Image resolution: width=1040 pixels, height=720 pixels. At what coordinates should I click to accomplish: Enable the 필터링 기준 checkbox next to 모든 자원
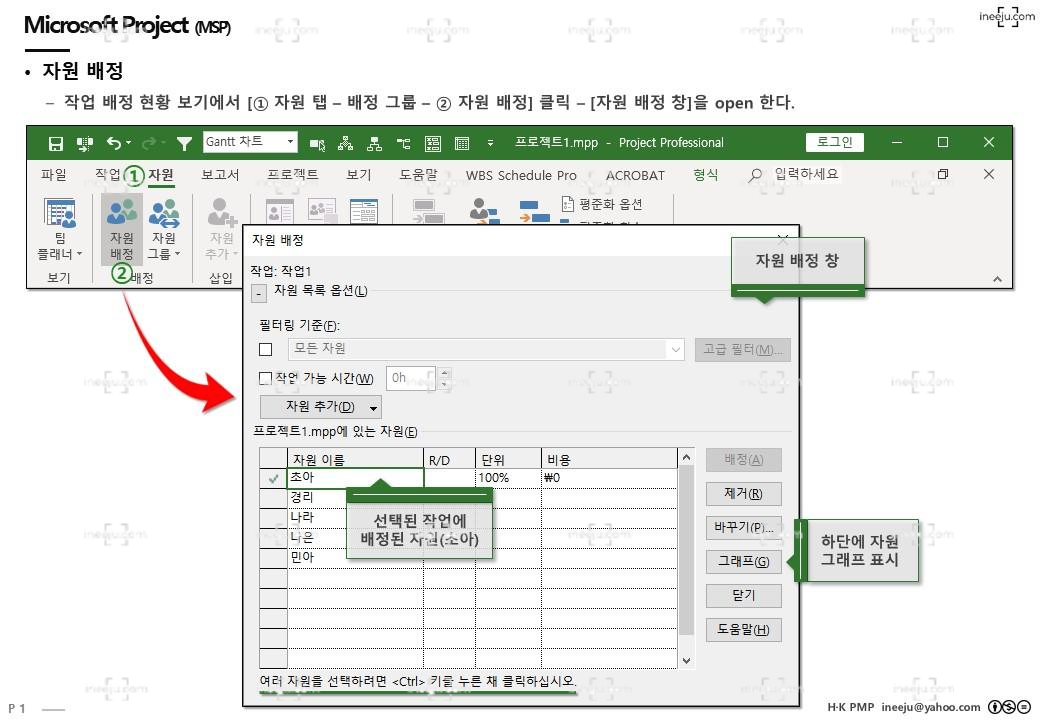(266, 349)
